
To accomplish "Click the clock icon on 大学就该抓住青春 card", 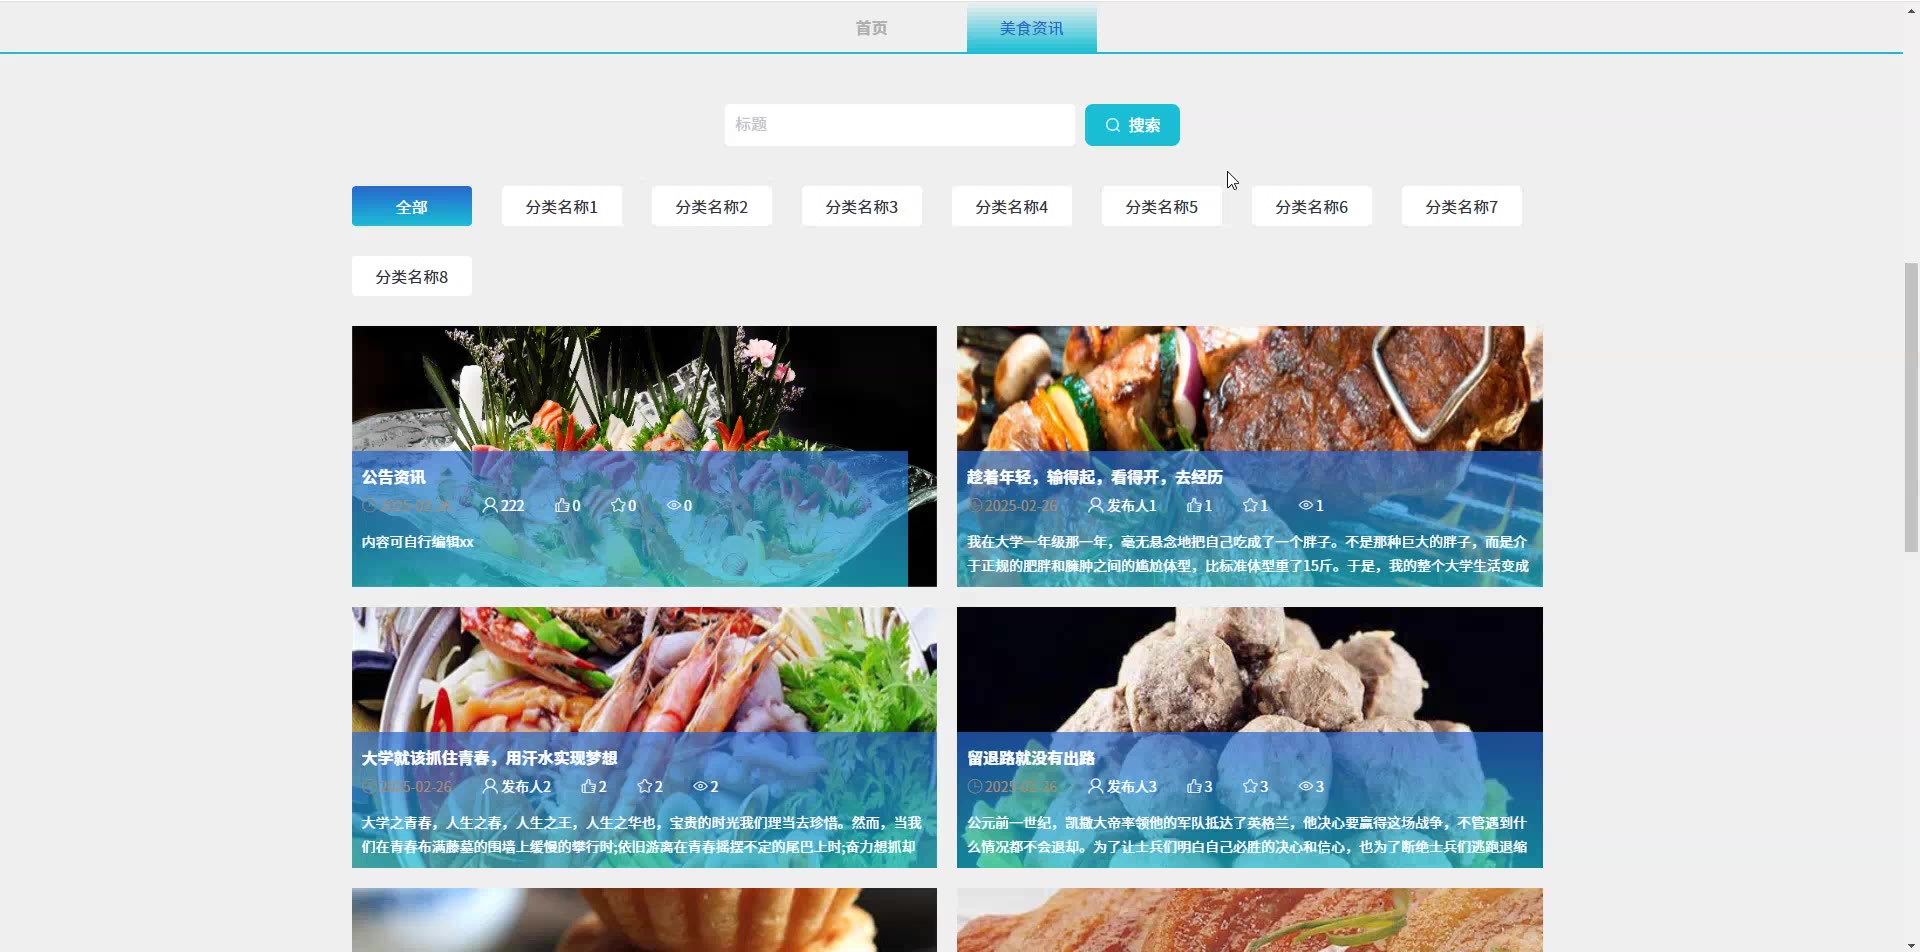I will point(369,787).
